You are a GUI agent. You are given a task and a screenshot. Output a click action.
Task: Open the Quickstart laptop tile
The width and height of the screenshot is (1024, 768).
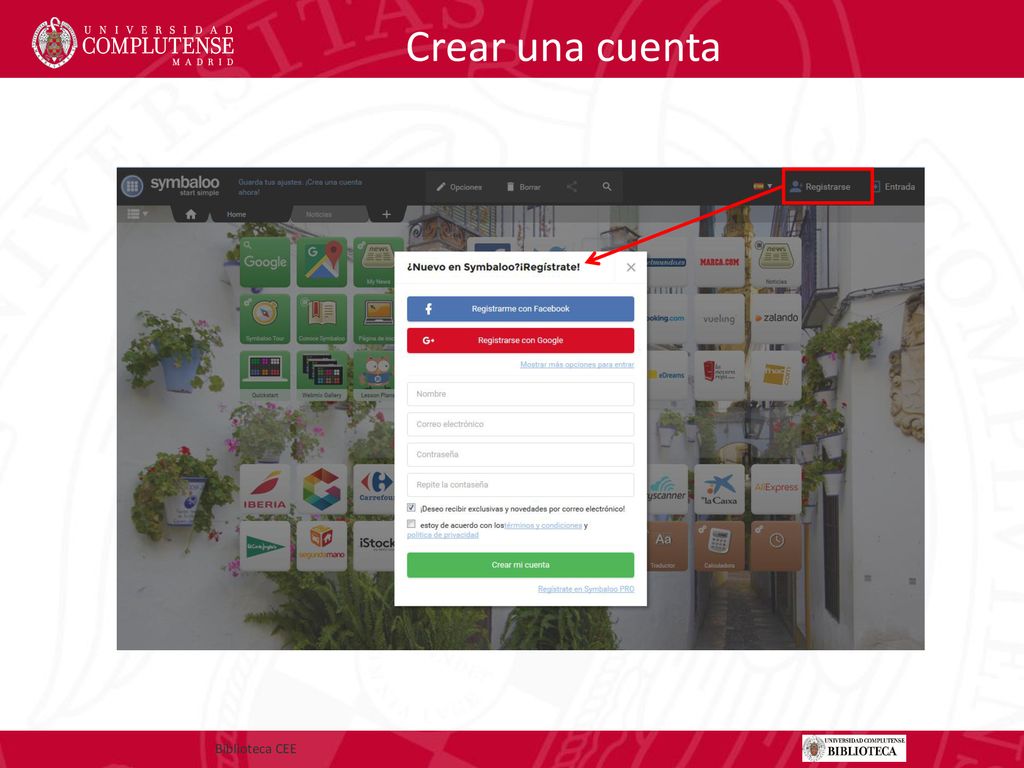point(264,376)
